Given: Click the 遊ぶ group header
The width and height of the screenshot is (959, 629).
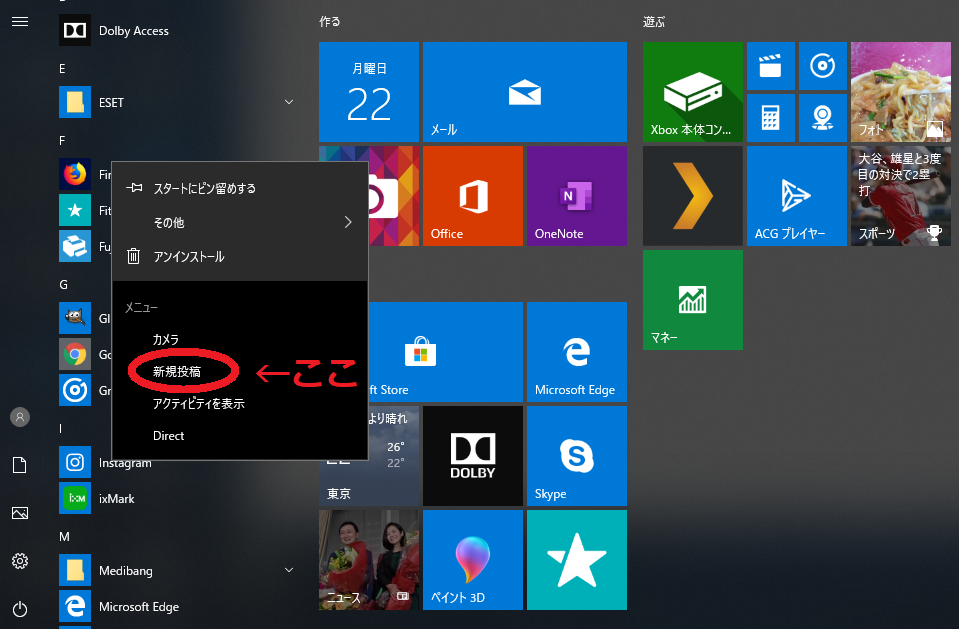Looking at the screenshot, I should click(654, 21).
